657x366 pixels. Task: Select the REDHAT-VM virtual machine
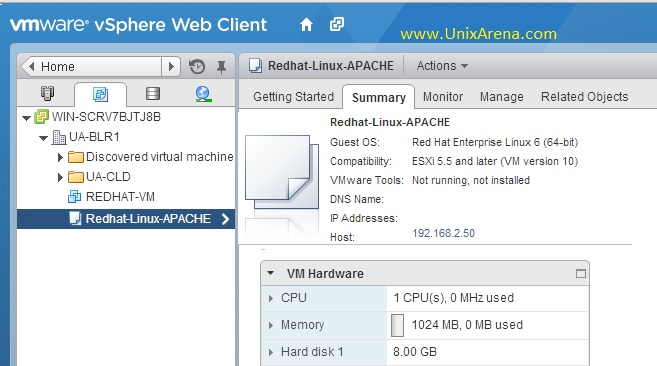[120, 197]
